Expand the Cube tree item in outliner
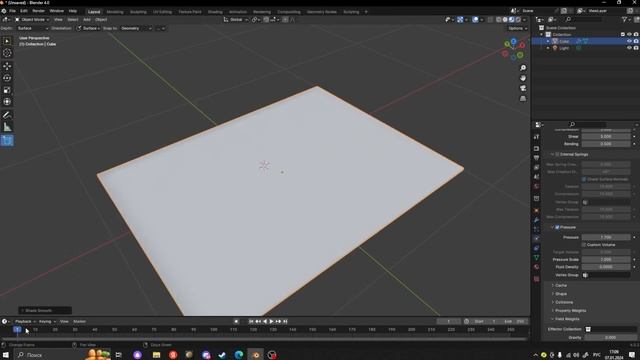Screen dimensions: 640x360 pos(548,41)
